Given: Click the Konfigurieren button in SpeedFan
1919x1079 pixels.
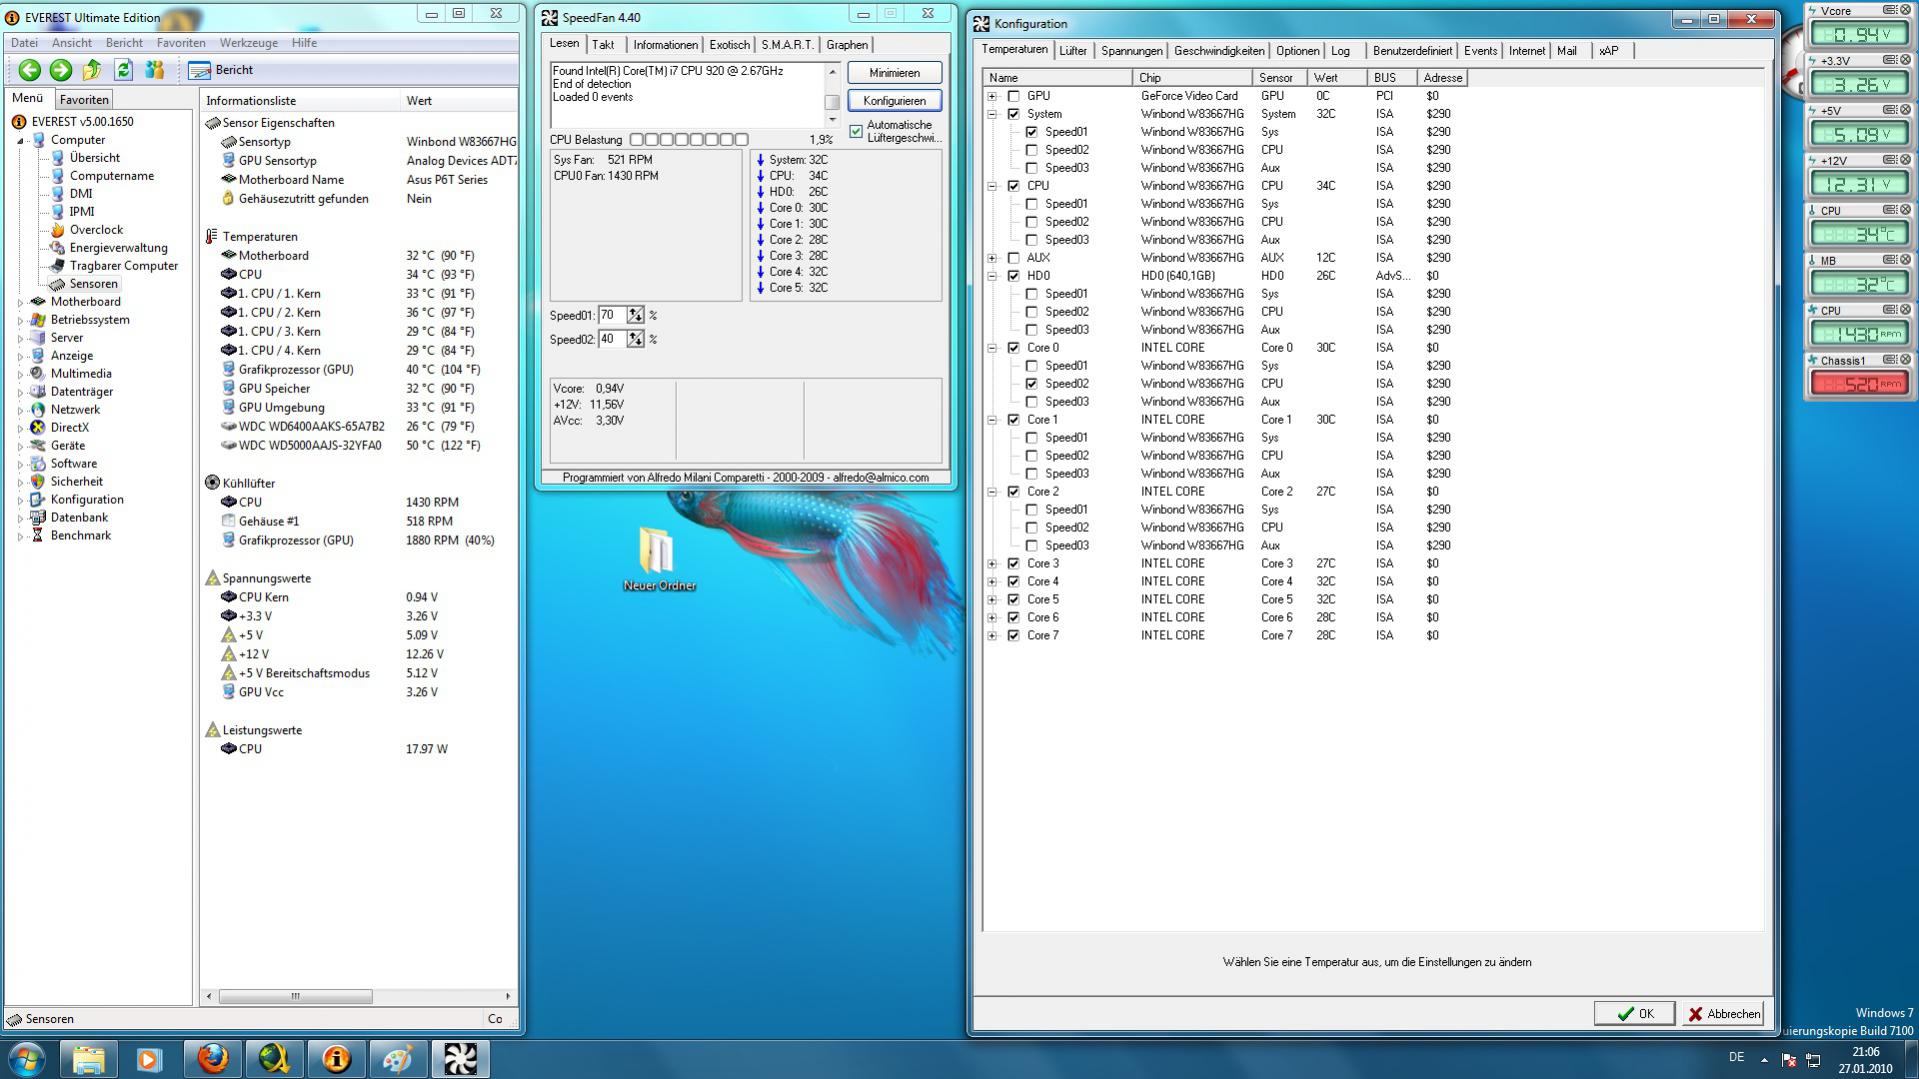Looking at the screenshot, I should (894, 101).
